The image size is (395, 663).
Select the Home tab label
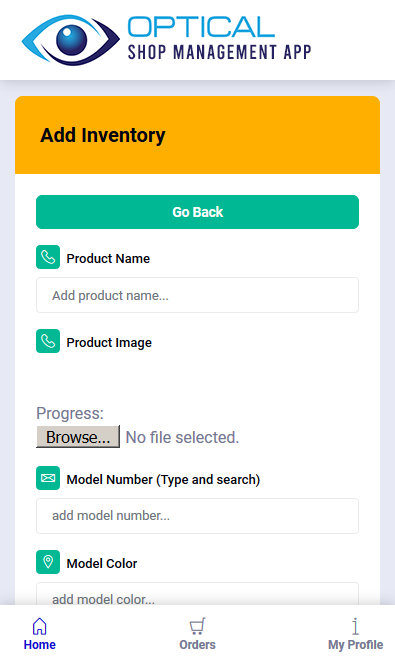click(39, 645)
